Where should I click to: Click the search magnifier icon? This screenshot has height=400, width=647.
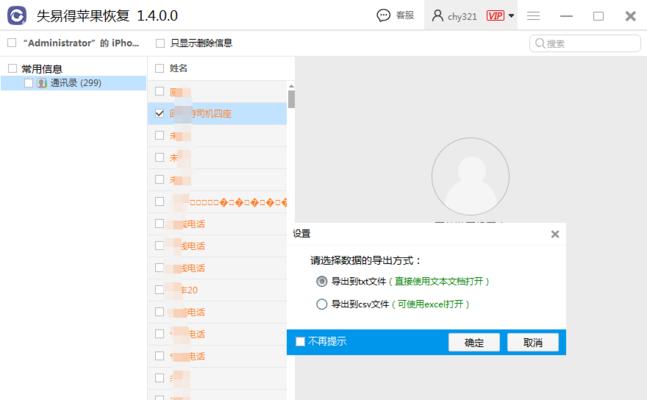tap(540, 43)
